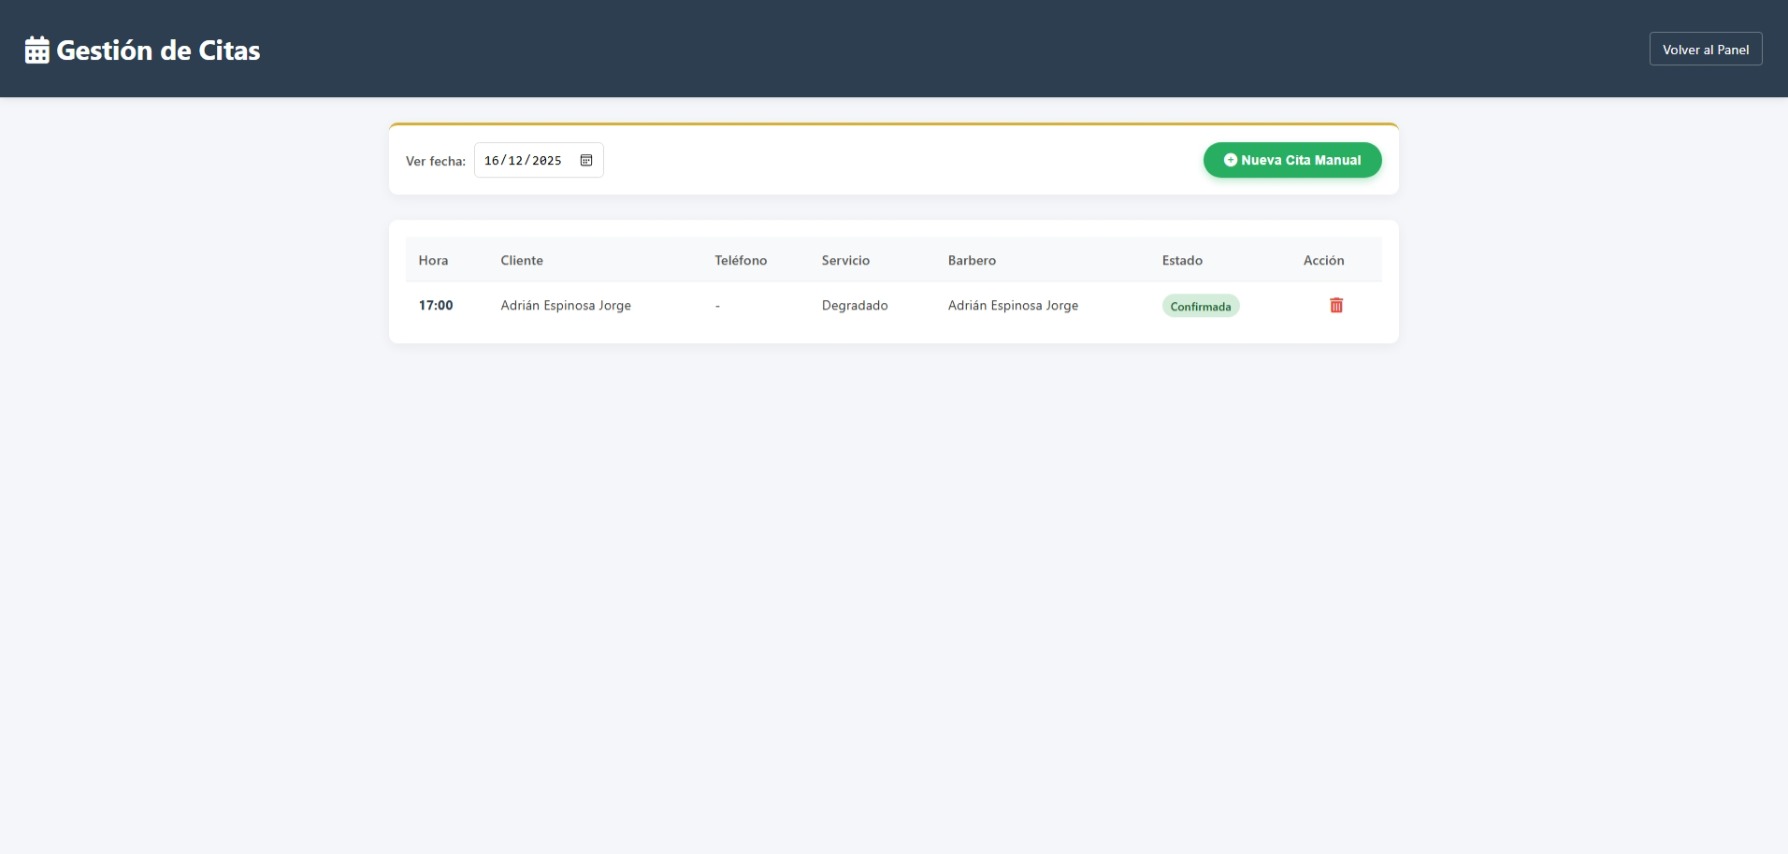Click the Cliente column header
1788x854 pixels.
(522, 260)
